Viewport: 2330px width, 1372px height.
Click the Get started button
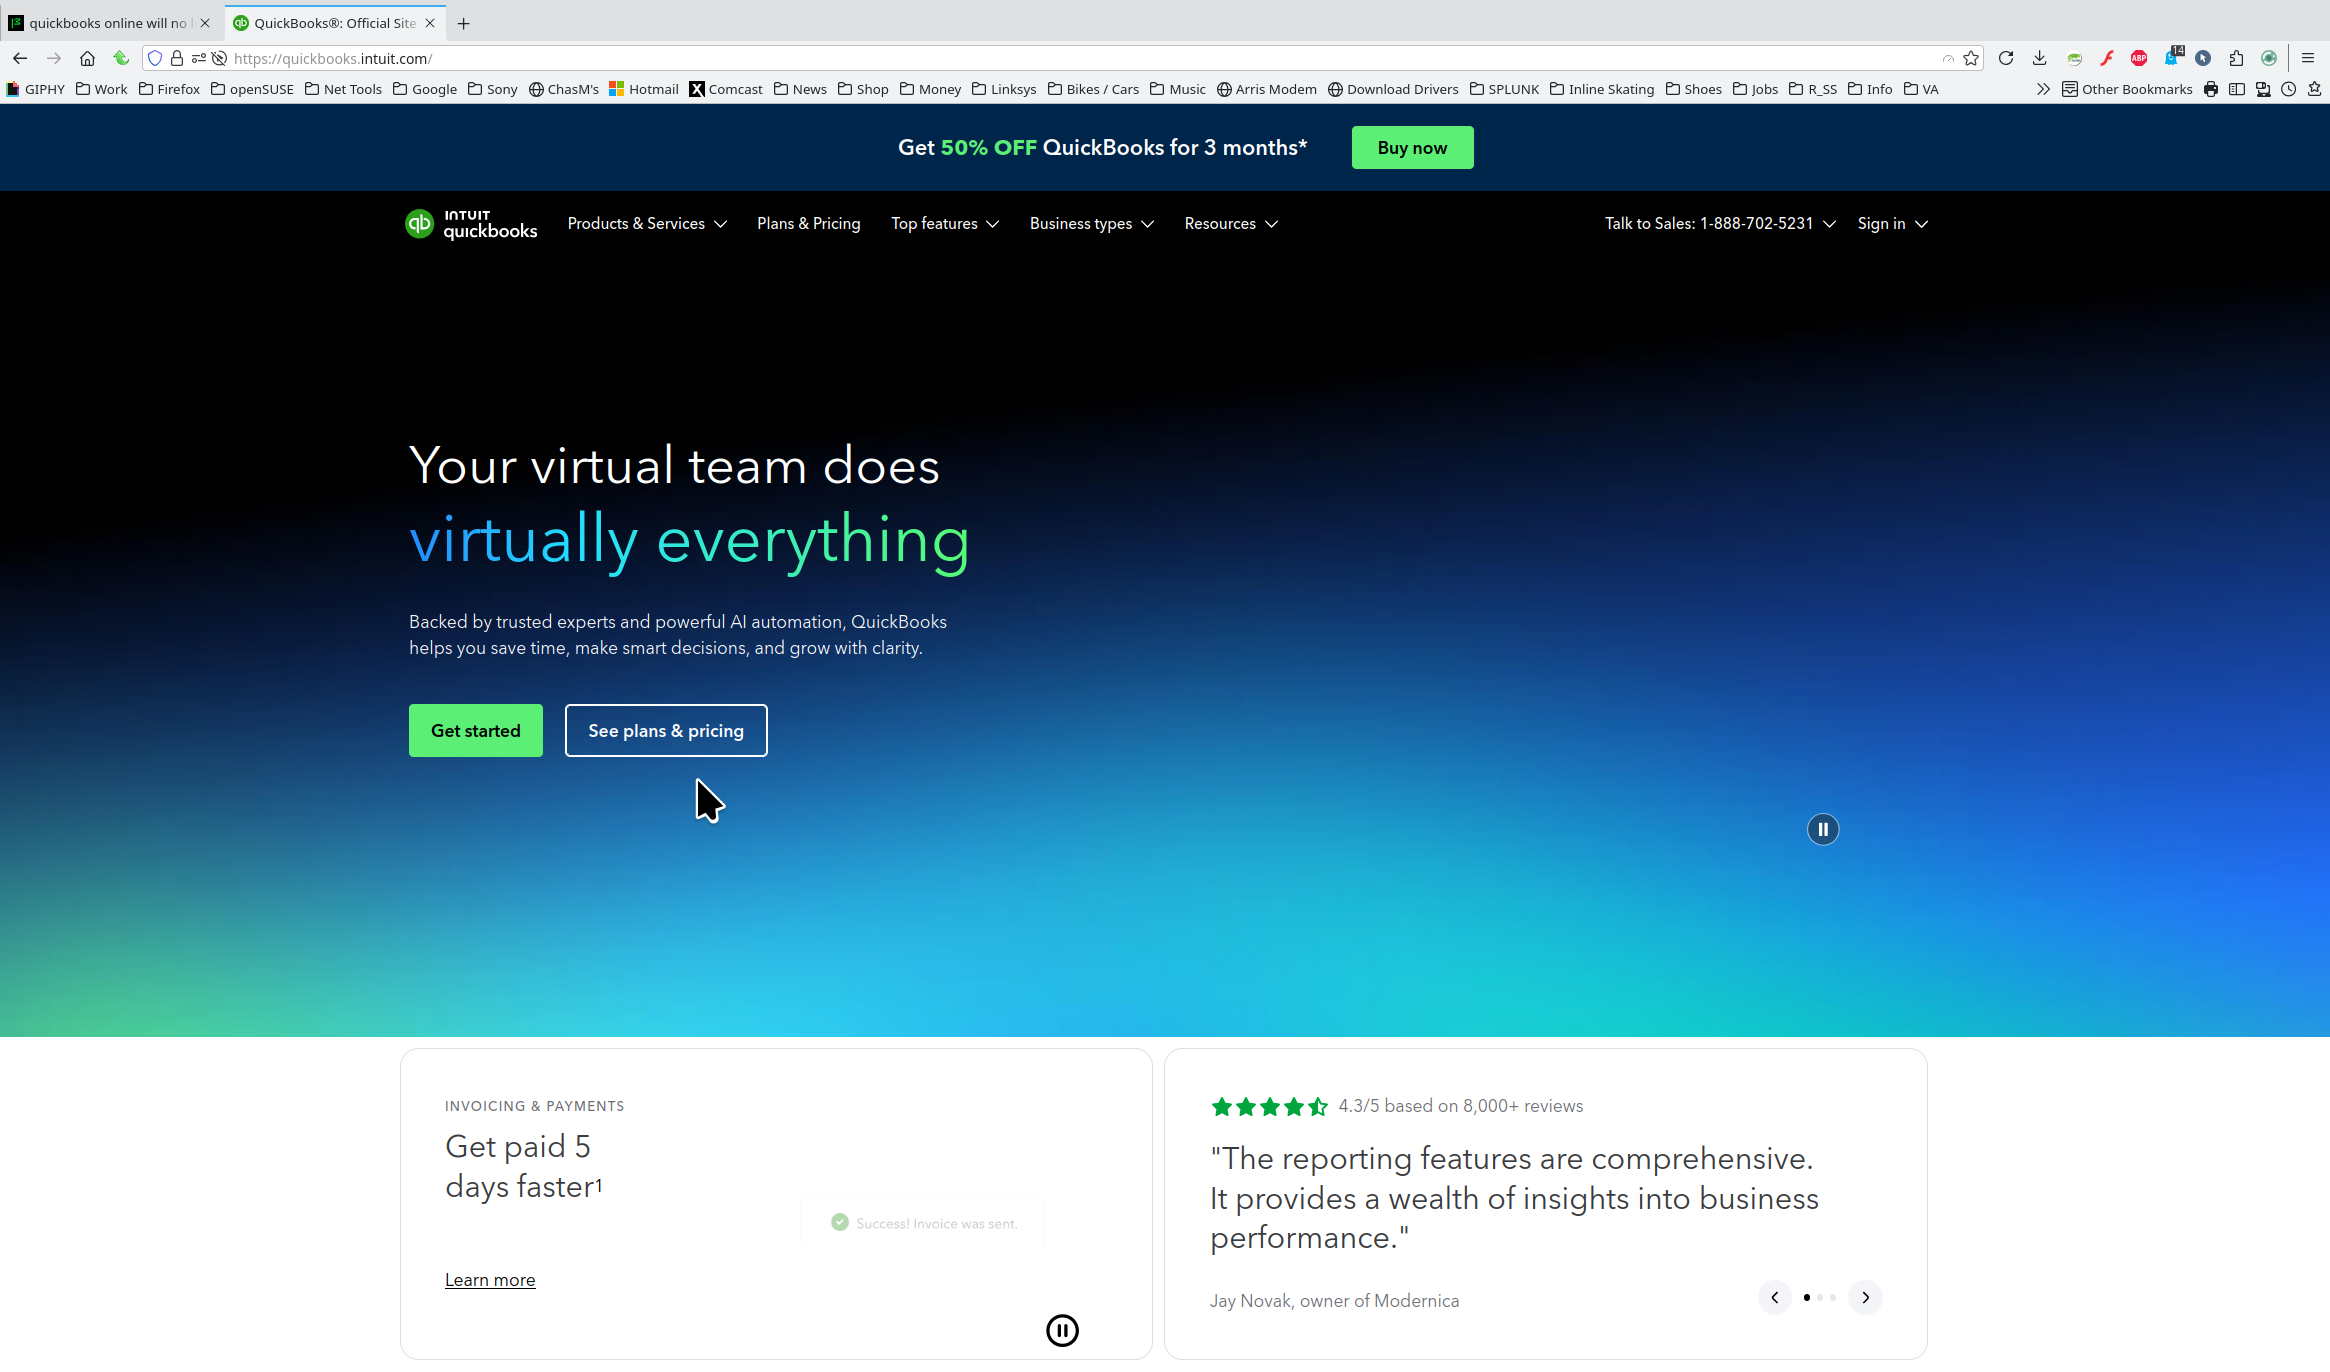tap(475, 731)
